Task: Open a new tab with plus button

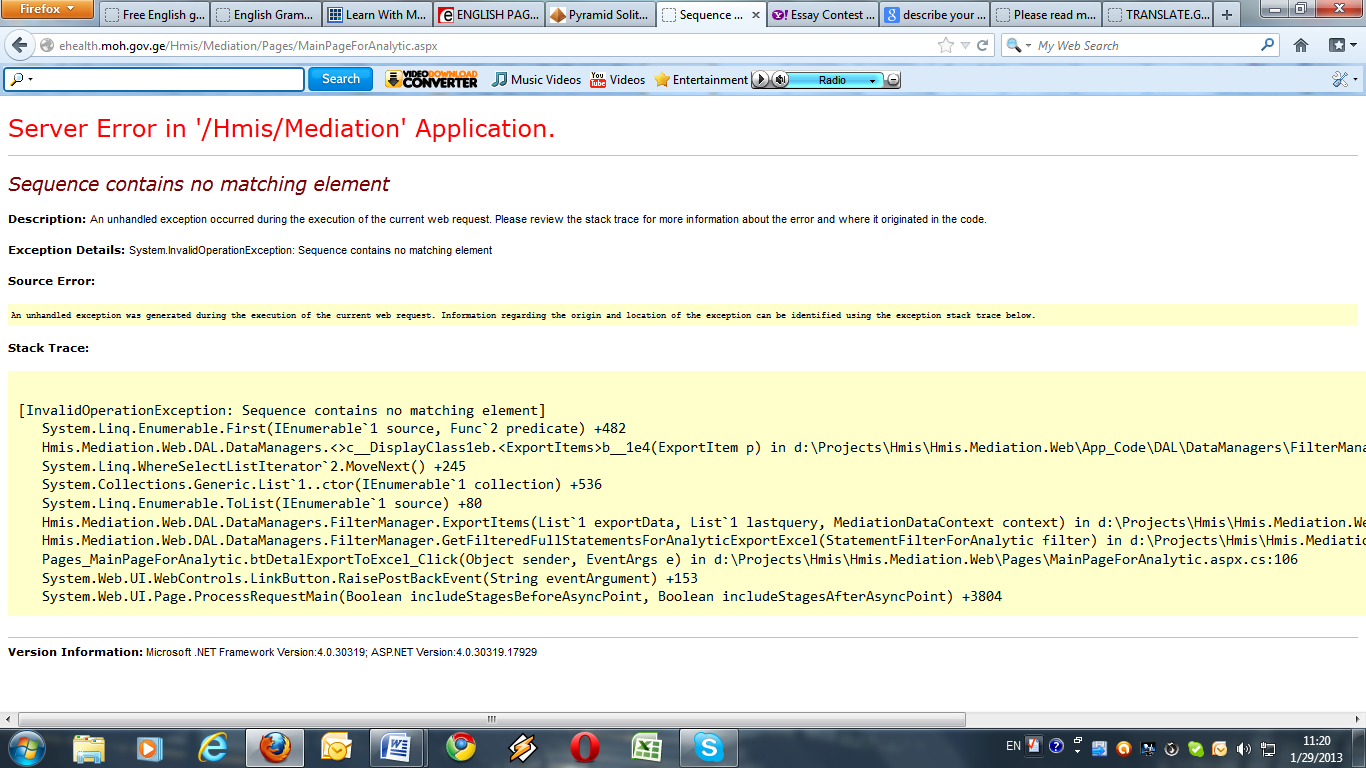Action: point(1227,15)
